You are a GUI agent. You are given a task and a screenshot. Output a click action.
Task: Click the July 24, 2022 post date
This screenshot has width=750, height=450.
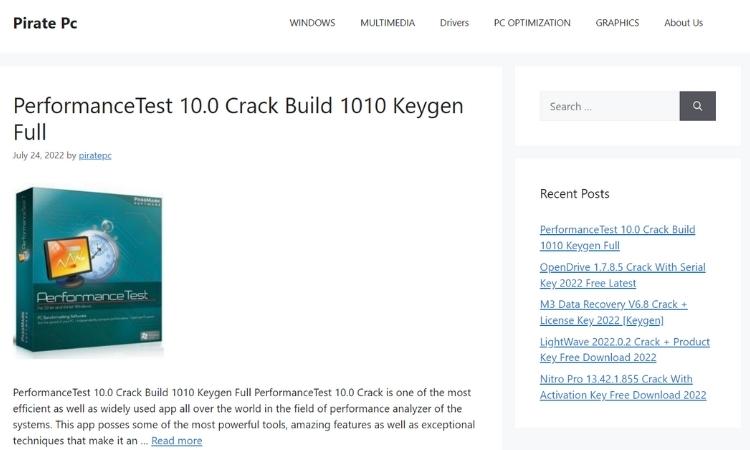point(38,155)
